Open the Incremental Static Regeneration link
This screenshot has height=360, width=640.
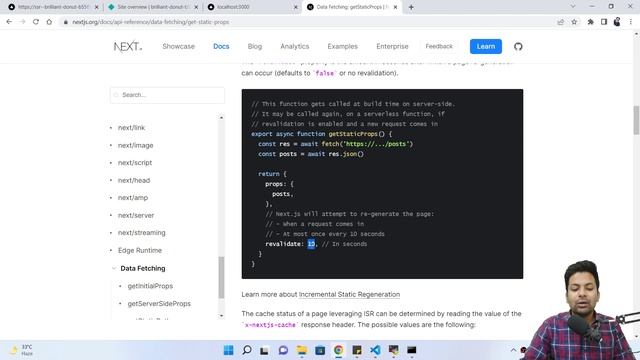(349, 294)
